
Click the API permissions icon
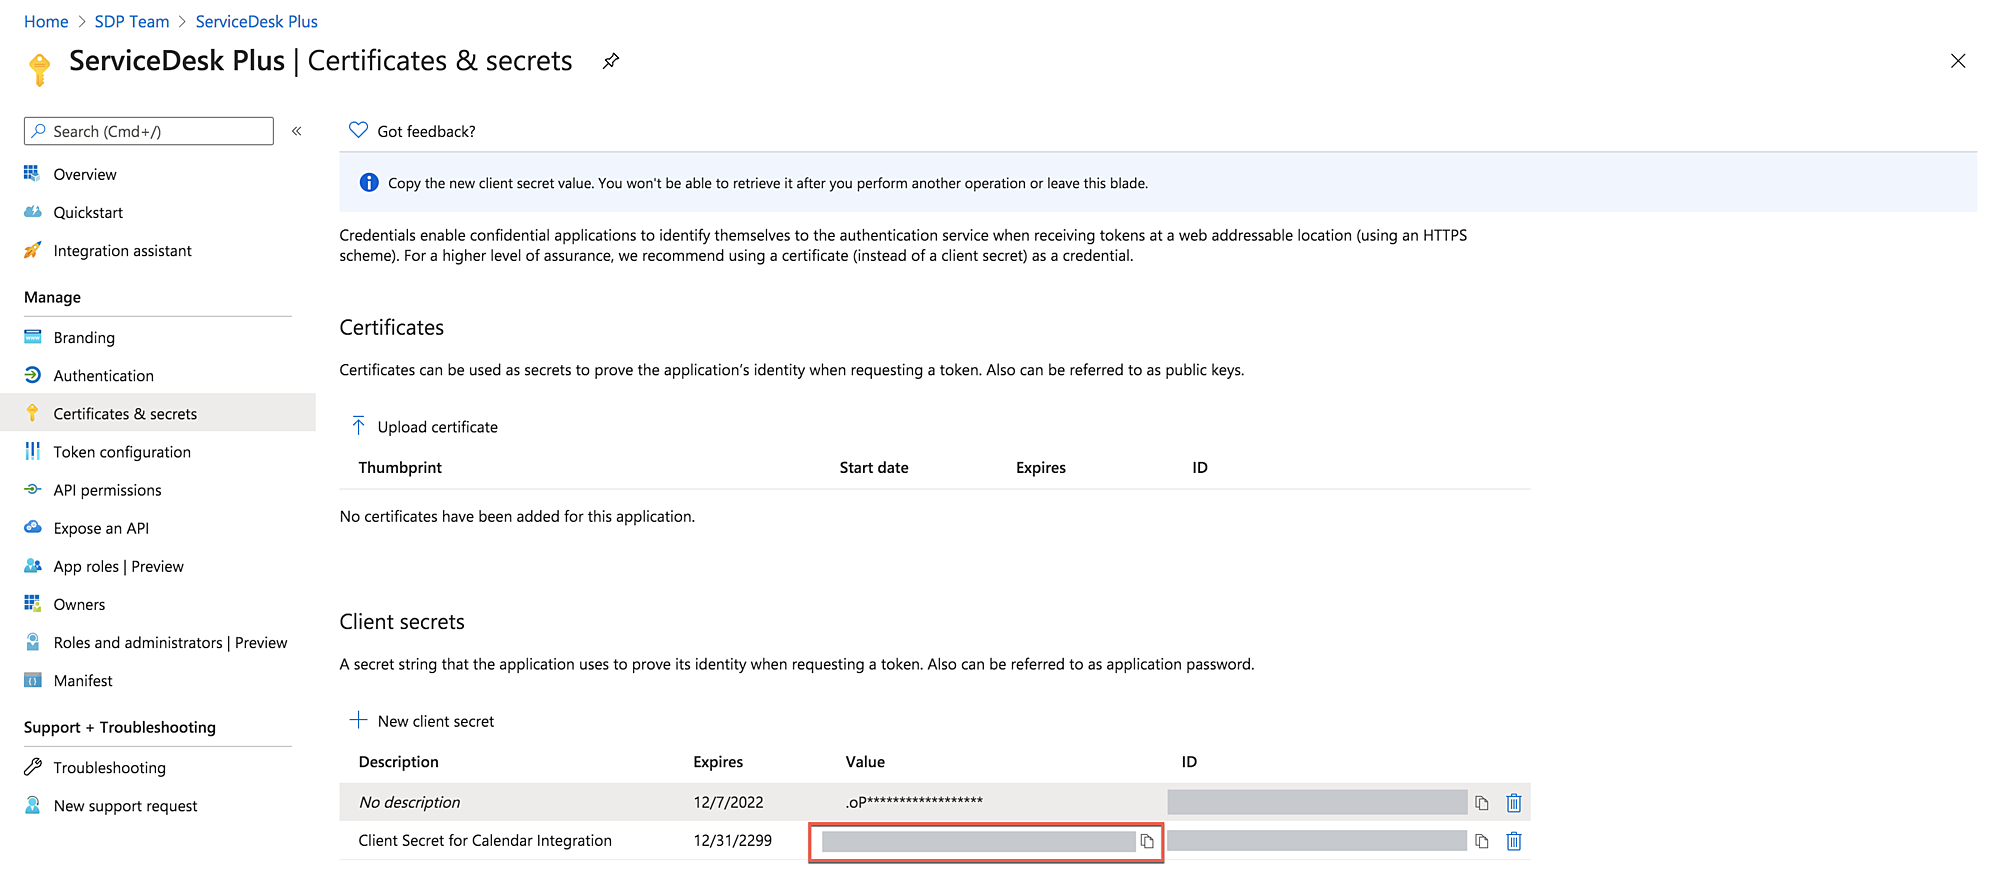[32, 488]
